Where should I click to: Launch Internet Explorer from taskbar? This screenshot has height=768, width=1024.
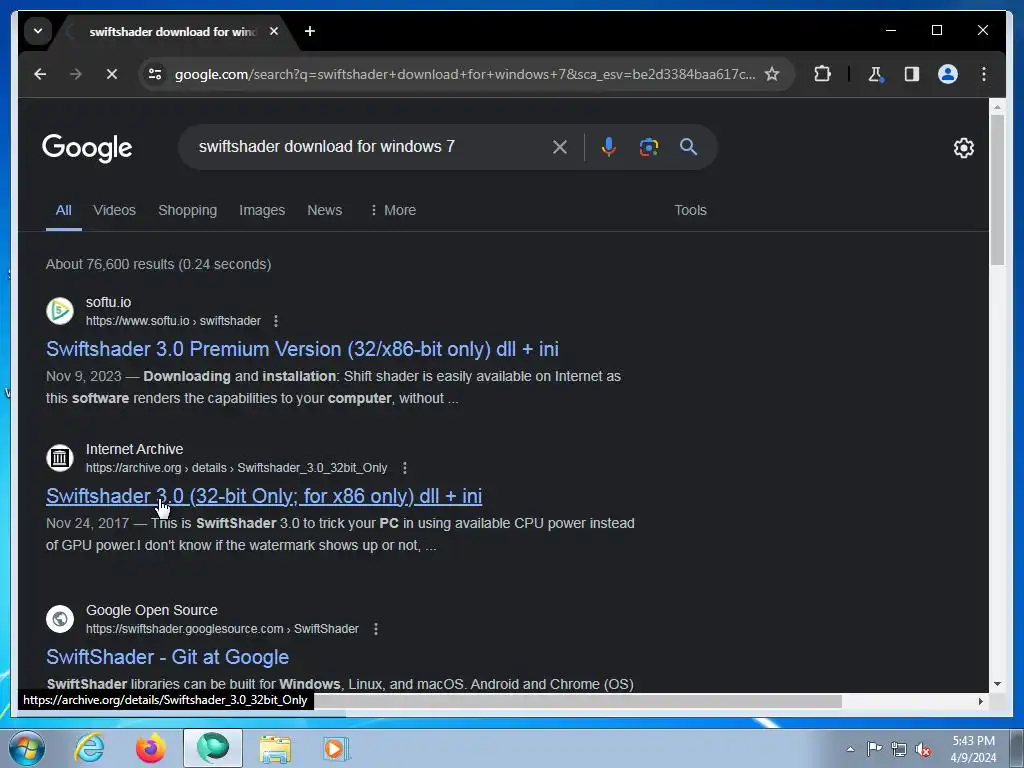(89, 748)
